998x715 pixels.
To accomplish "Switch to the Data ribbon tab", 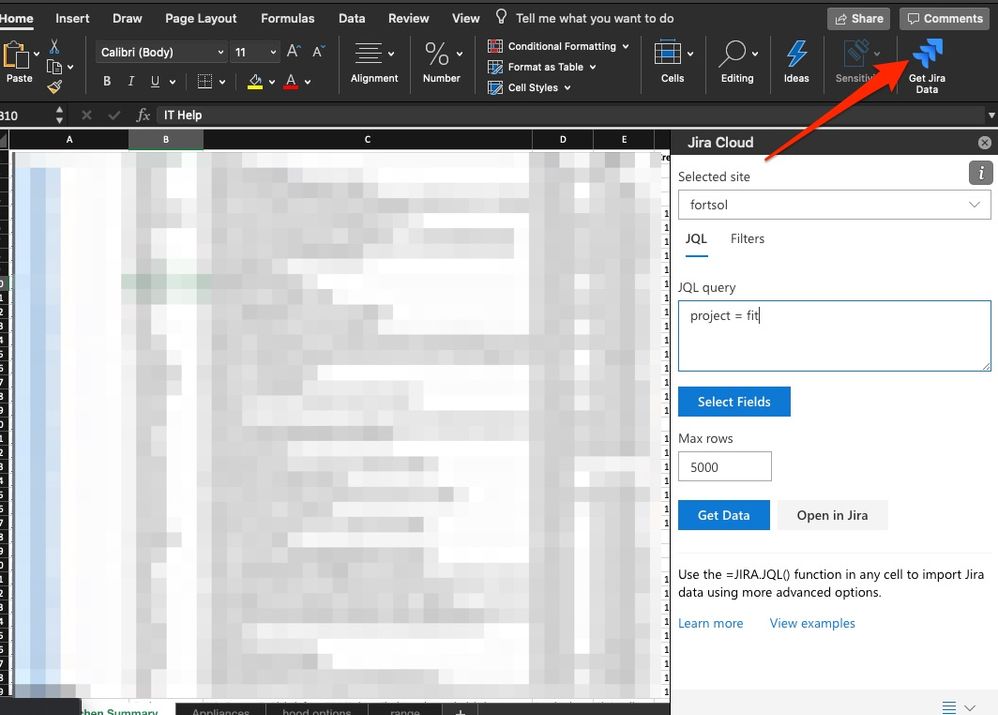I will [x=352, y=18].
